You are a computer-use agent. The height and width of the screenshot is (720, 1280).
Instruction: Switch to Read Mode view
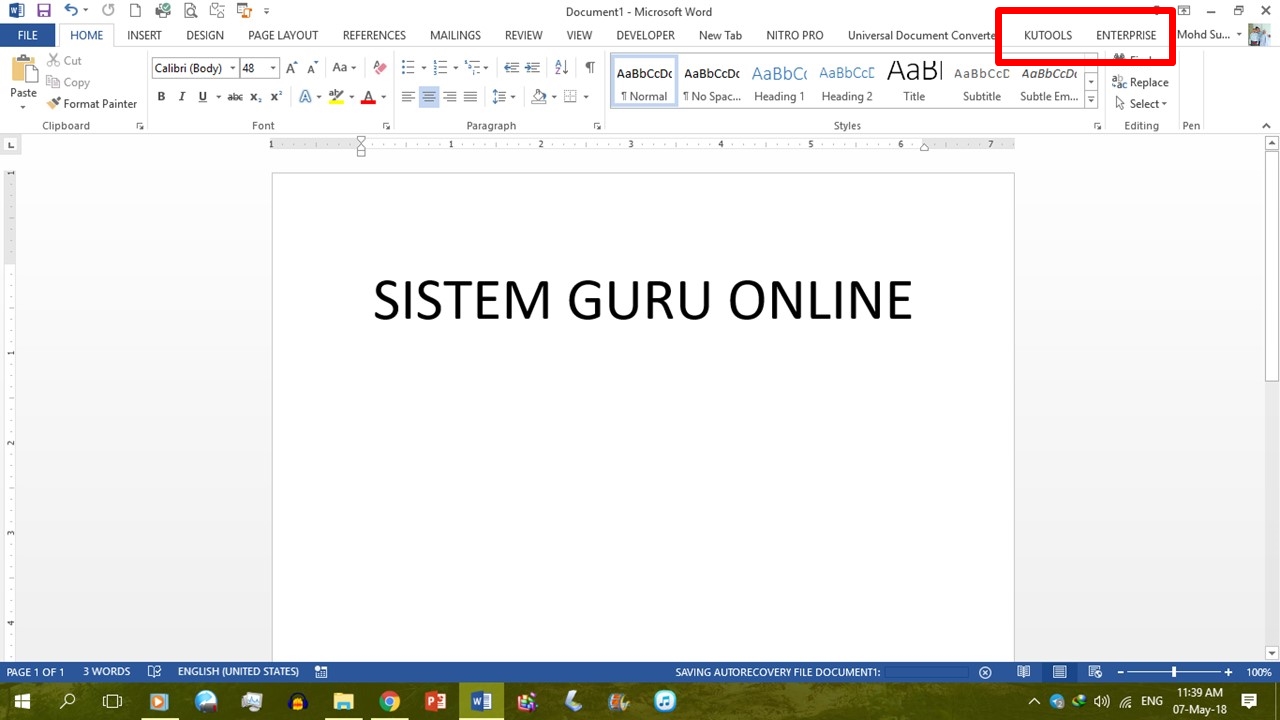[x=1024, y=672]
